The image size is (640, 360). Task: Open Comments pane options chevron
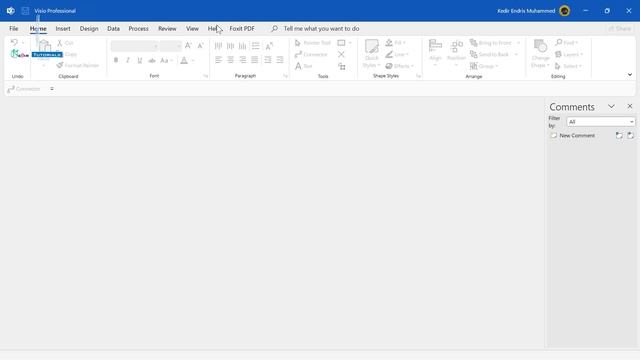tap(611, 106)
